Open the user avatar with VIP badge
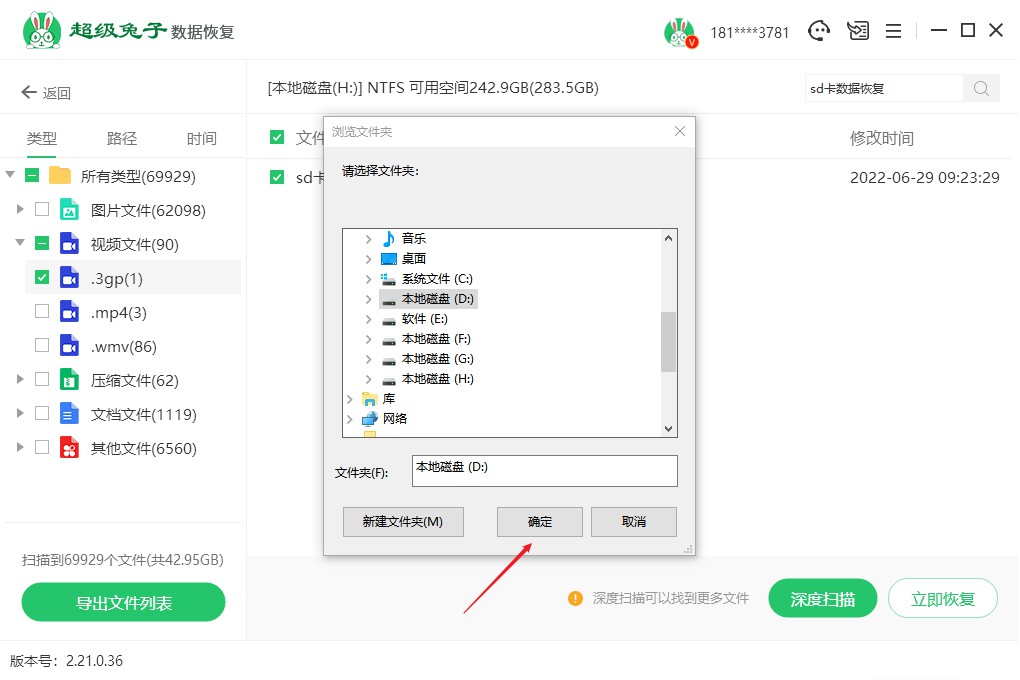Image resolution: width=1020 pixels, height=680 pixels. pyautogui.click(x=680, y=32)
